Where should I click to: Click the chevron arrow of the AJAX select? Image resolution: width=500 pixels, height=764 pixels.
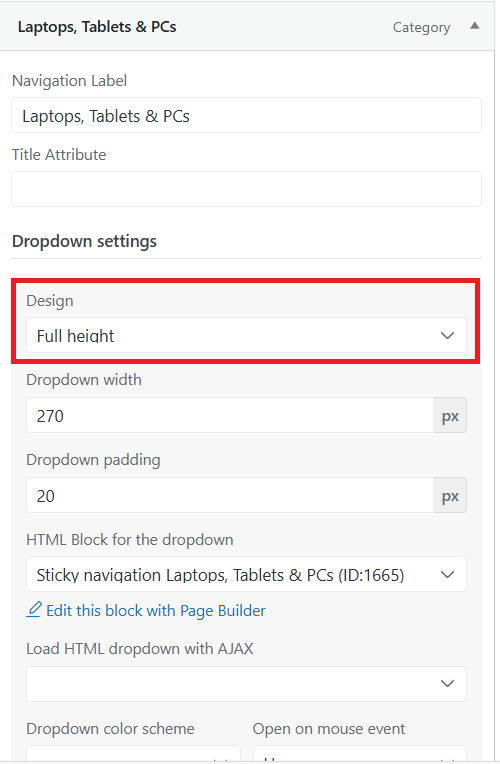tap(447, 684)
